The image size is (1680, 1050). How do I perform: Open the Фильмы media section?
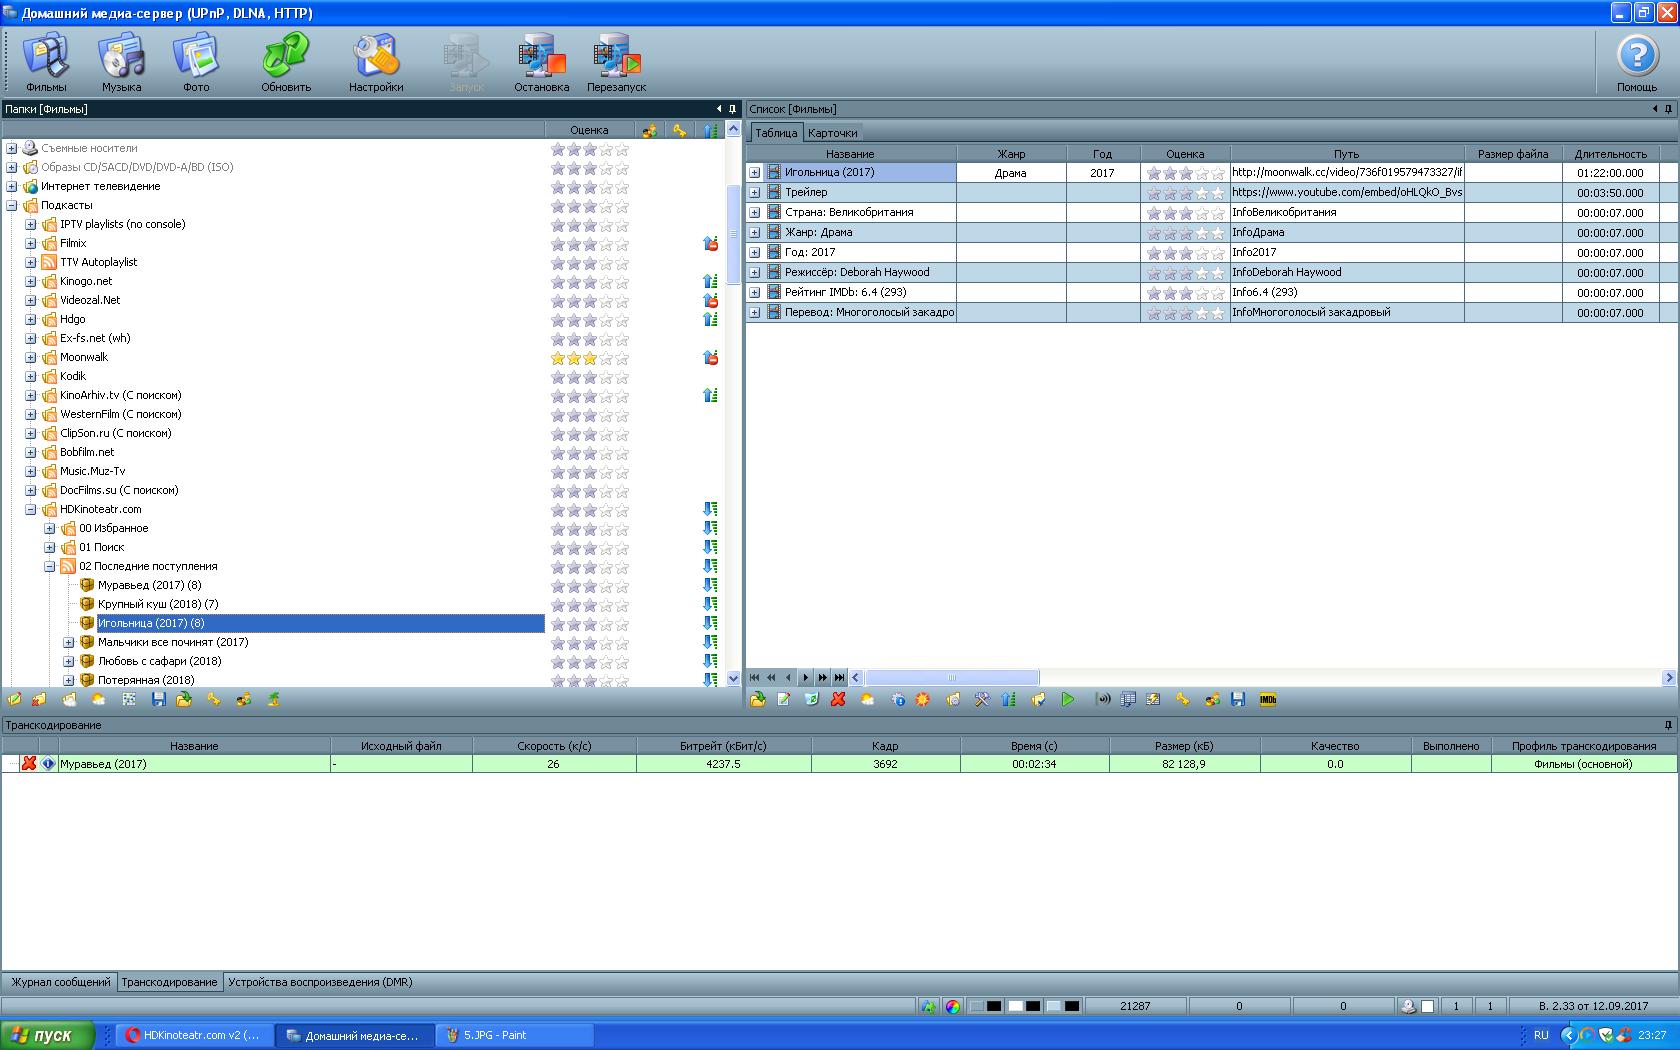[x=46, y=62]
